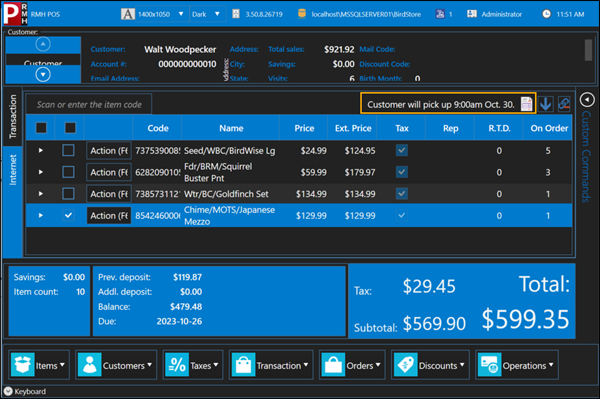Click the Customers person icon

coord(90,365)
